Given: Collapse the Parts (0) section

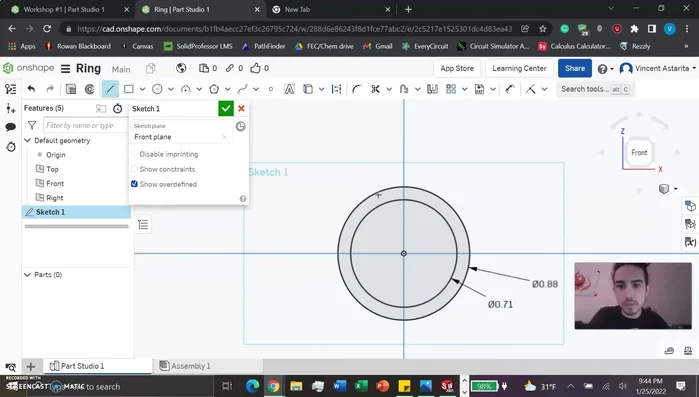Looking at the screenshot, I should pyautogui.click(x=27, y=274).
